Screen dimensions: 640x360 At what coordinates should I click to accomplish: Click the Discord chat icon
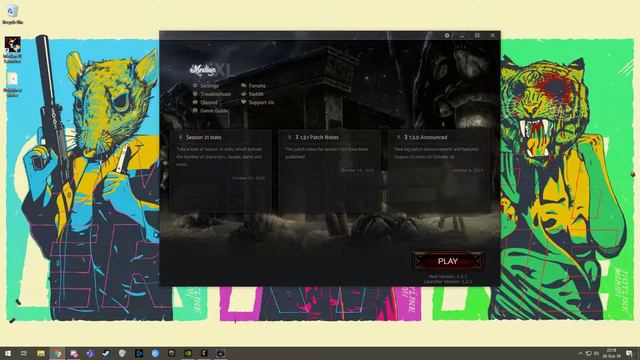(x=195, y=102)
